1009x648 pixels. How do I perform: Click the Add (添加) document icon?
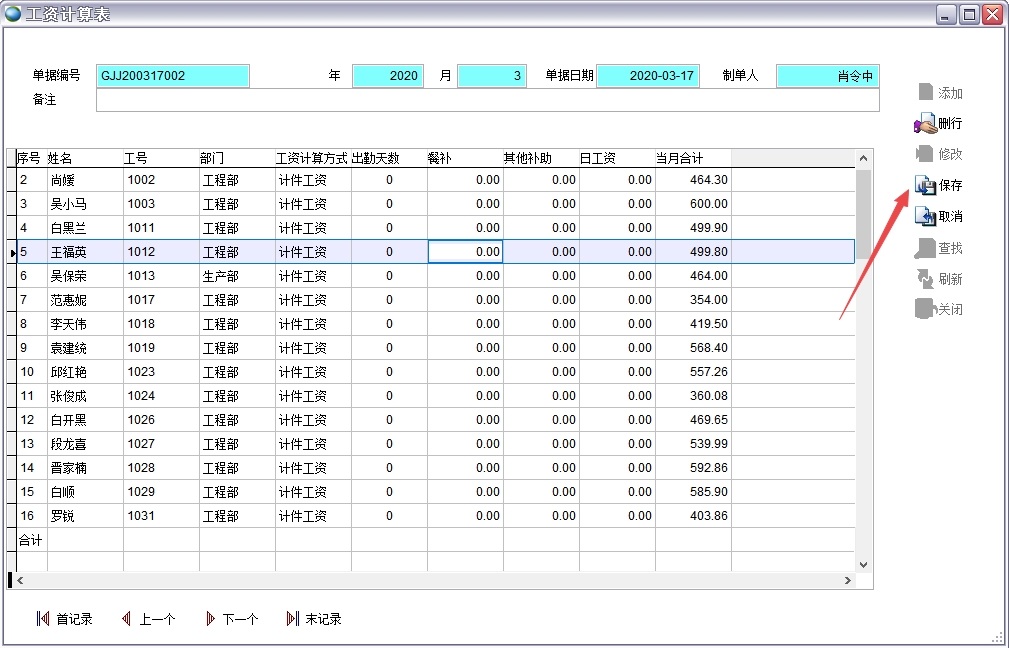pyautogui.click(x=925, y=93)
